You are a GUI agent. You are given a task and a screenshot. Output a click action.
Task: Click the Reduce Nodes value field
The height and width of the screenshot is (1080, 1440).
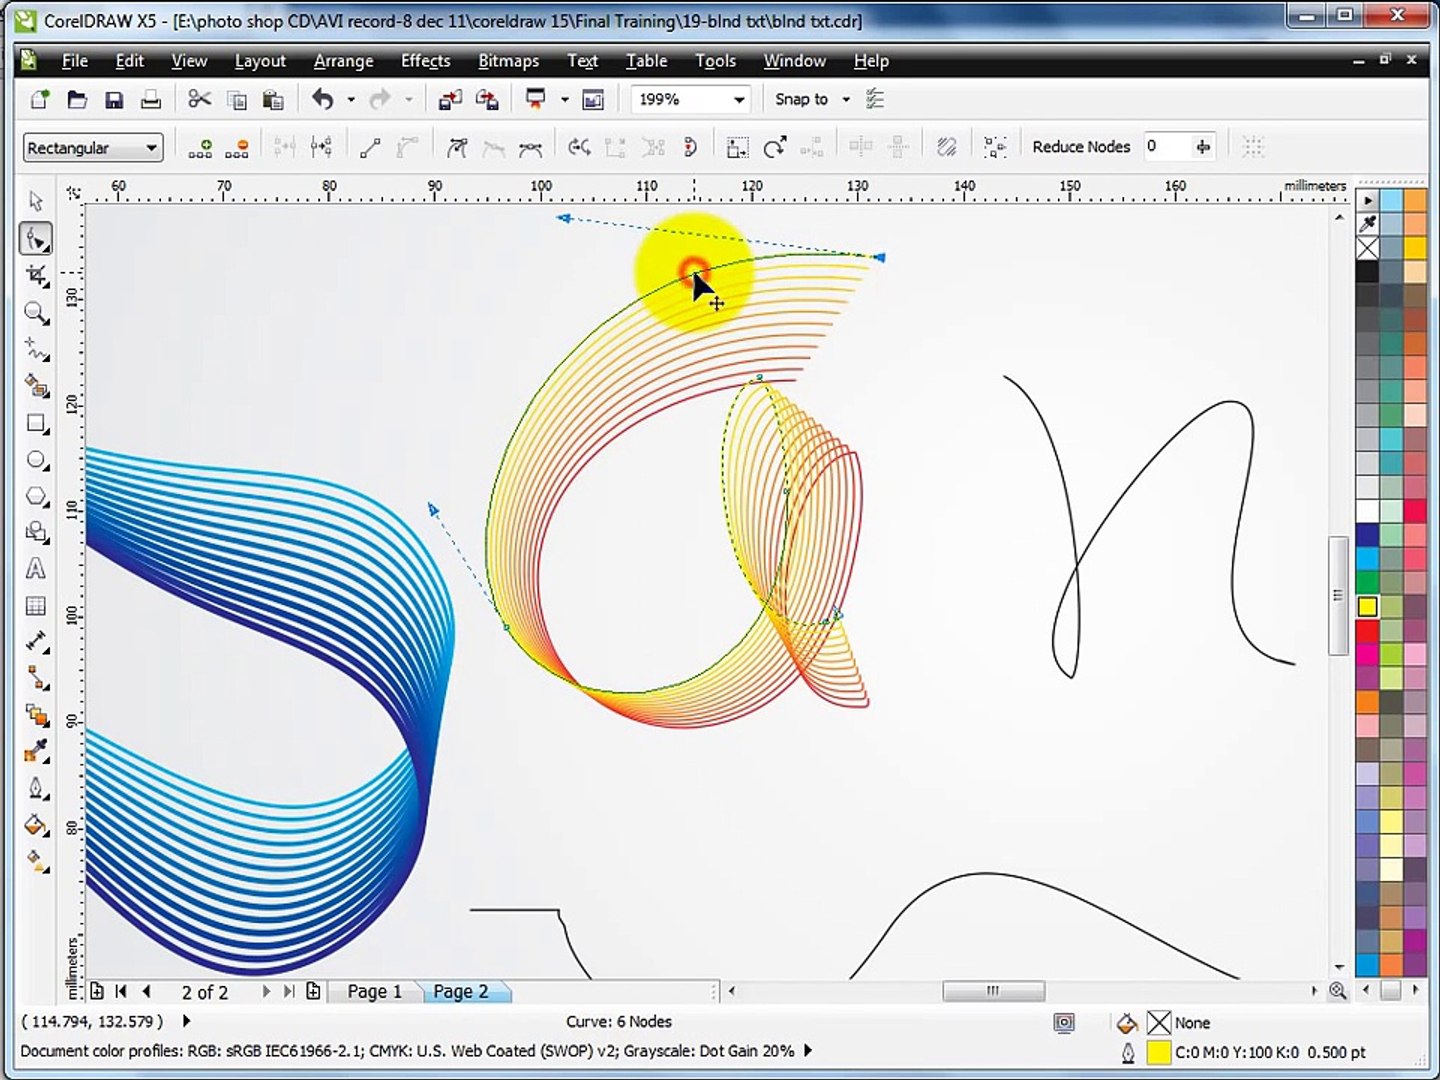1164,147
